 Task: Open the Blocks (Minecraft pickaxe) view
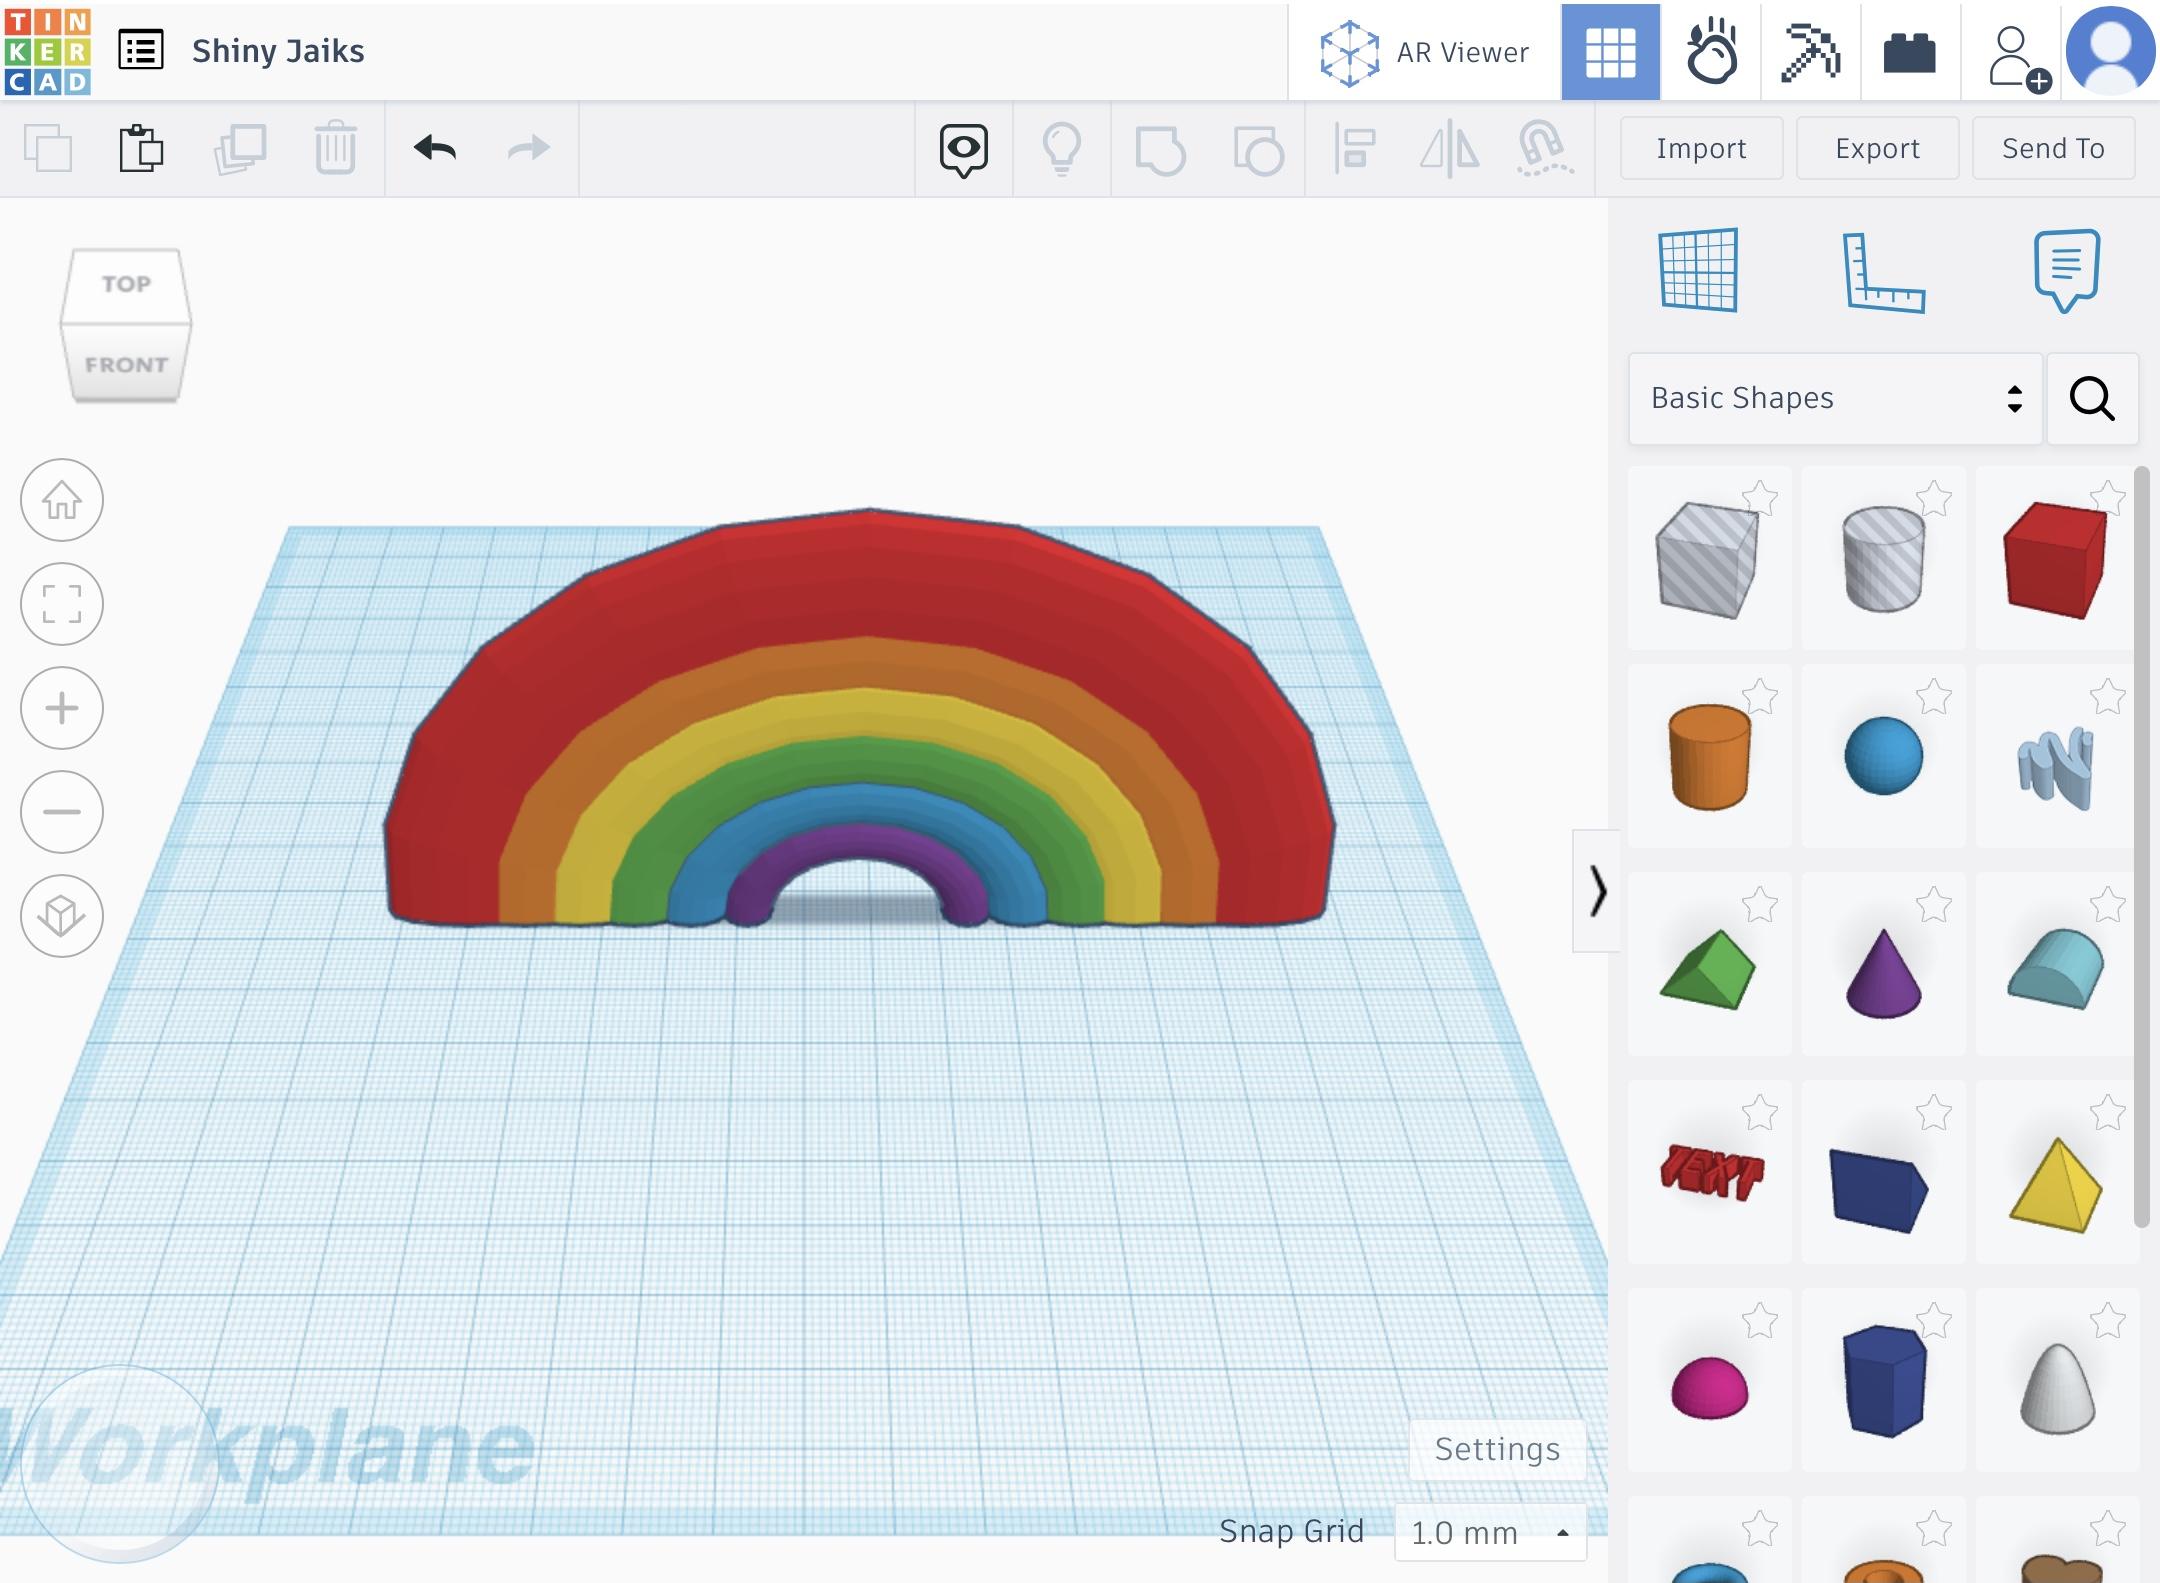point(1810,52)
